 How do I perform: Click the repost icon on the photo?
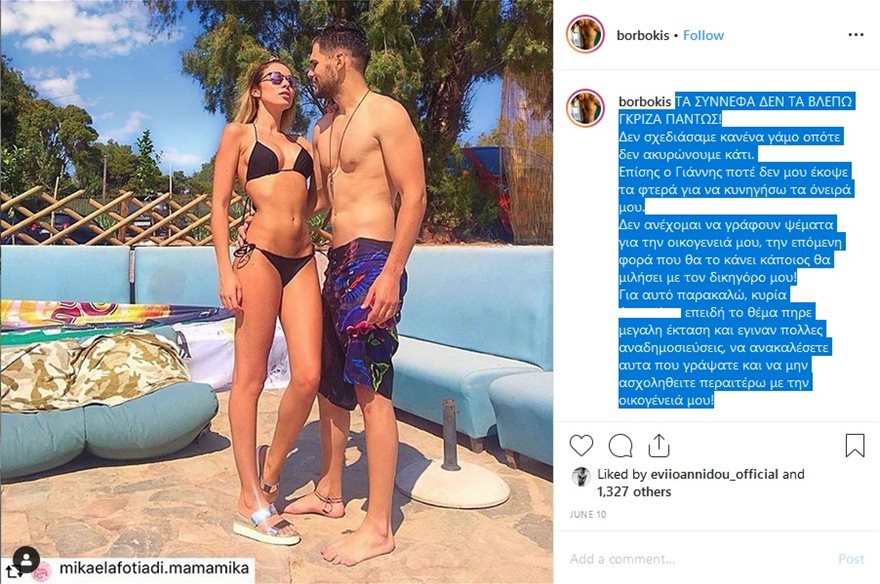point(13,572)
